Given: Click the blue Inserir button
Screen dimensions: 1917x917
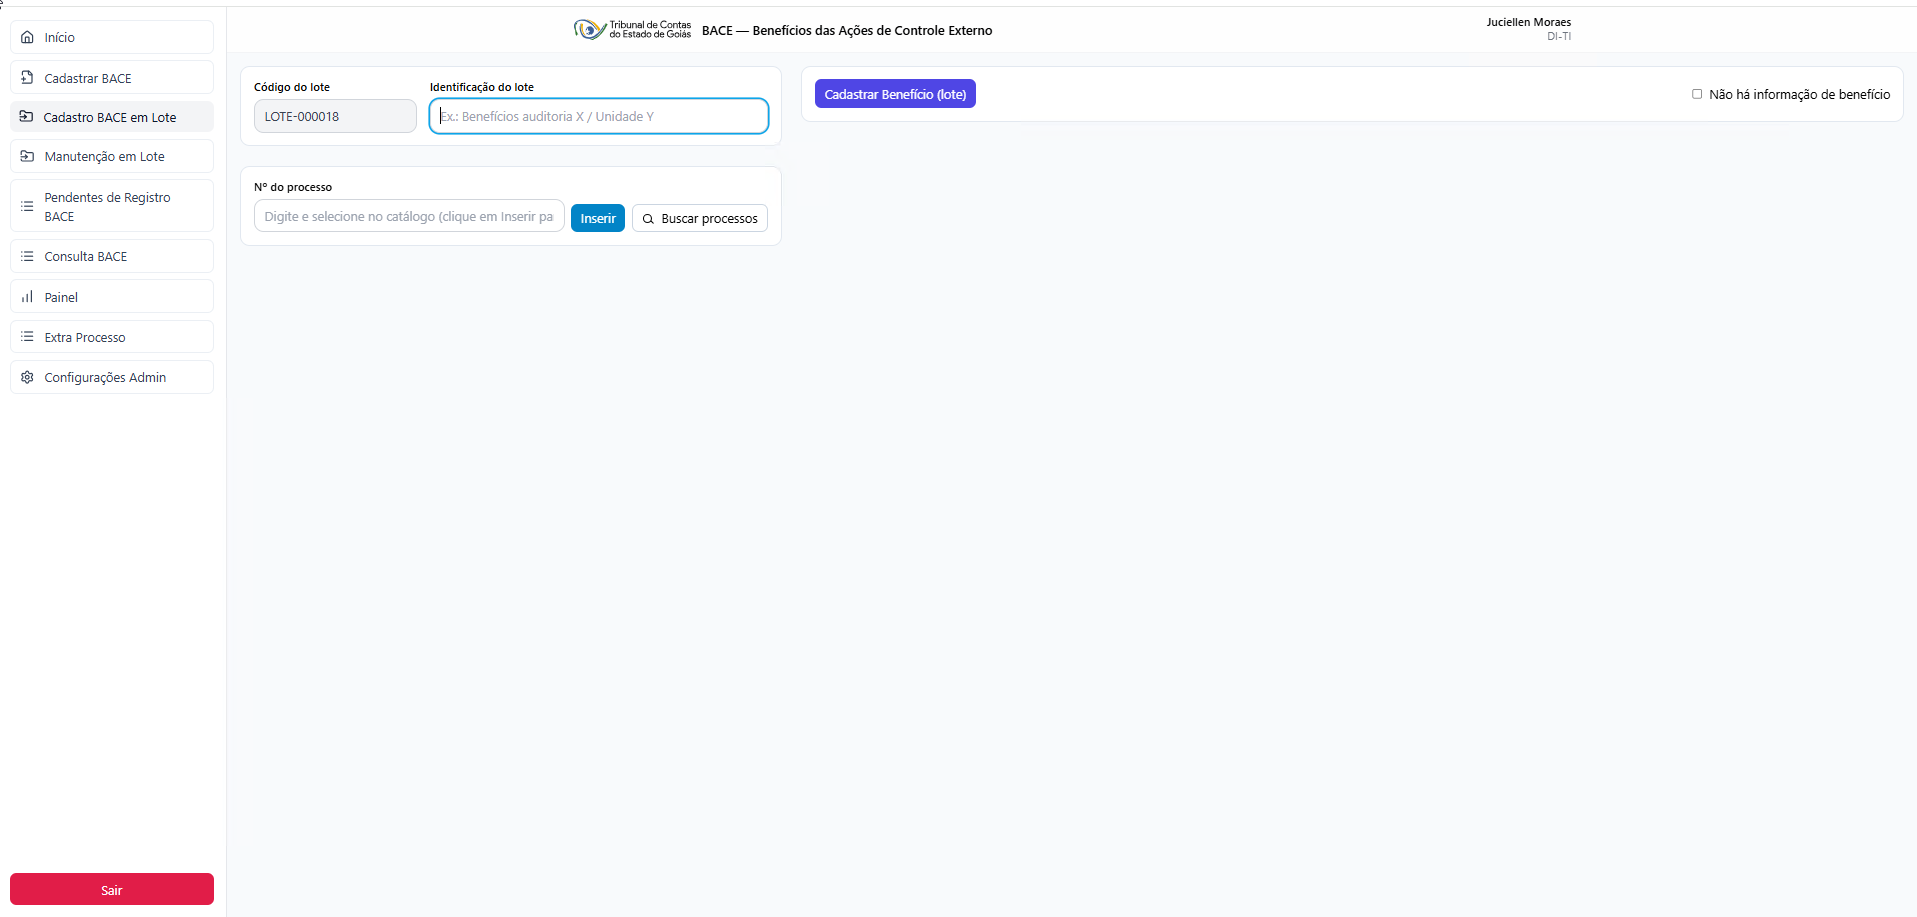Looking at the screenshot, I should point(597,218).
